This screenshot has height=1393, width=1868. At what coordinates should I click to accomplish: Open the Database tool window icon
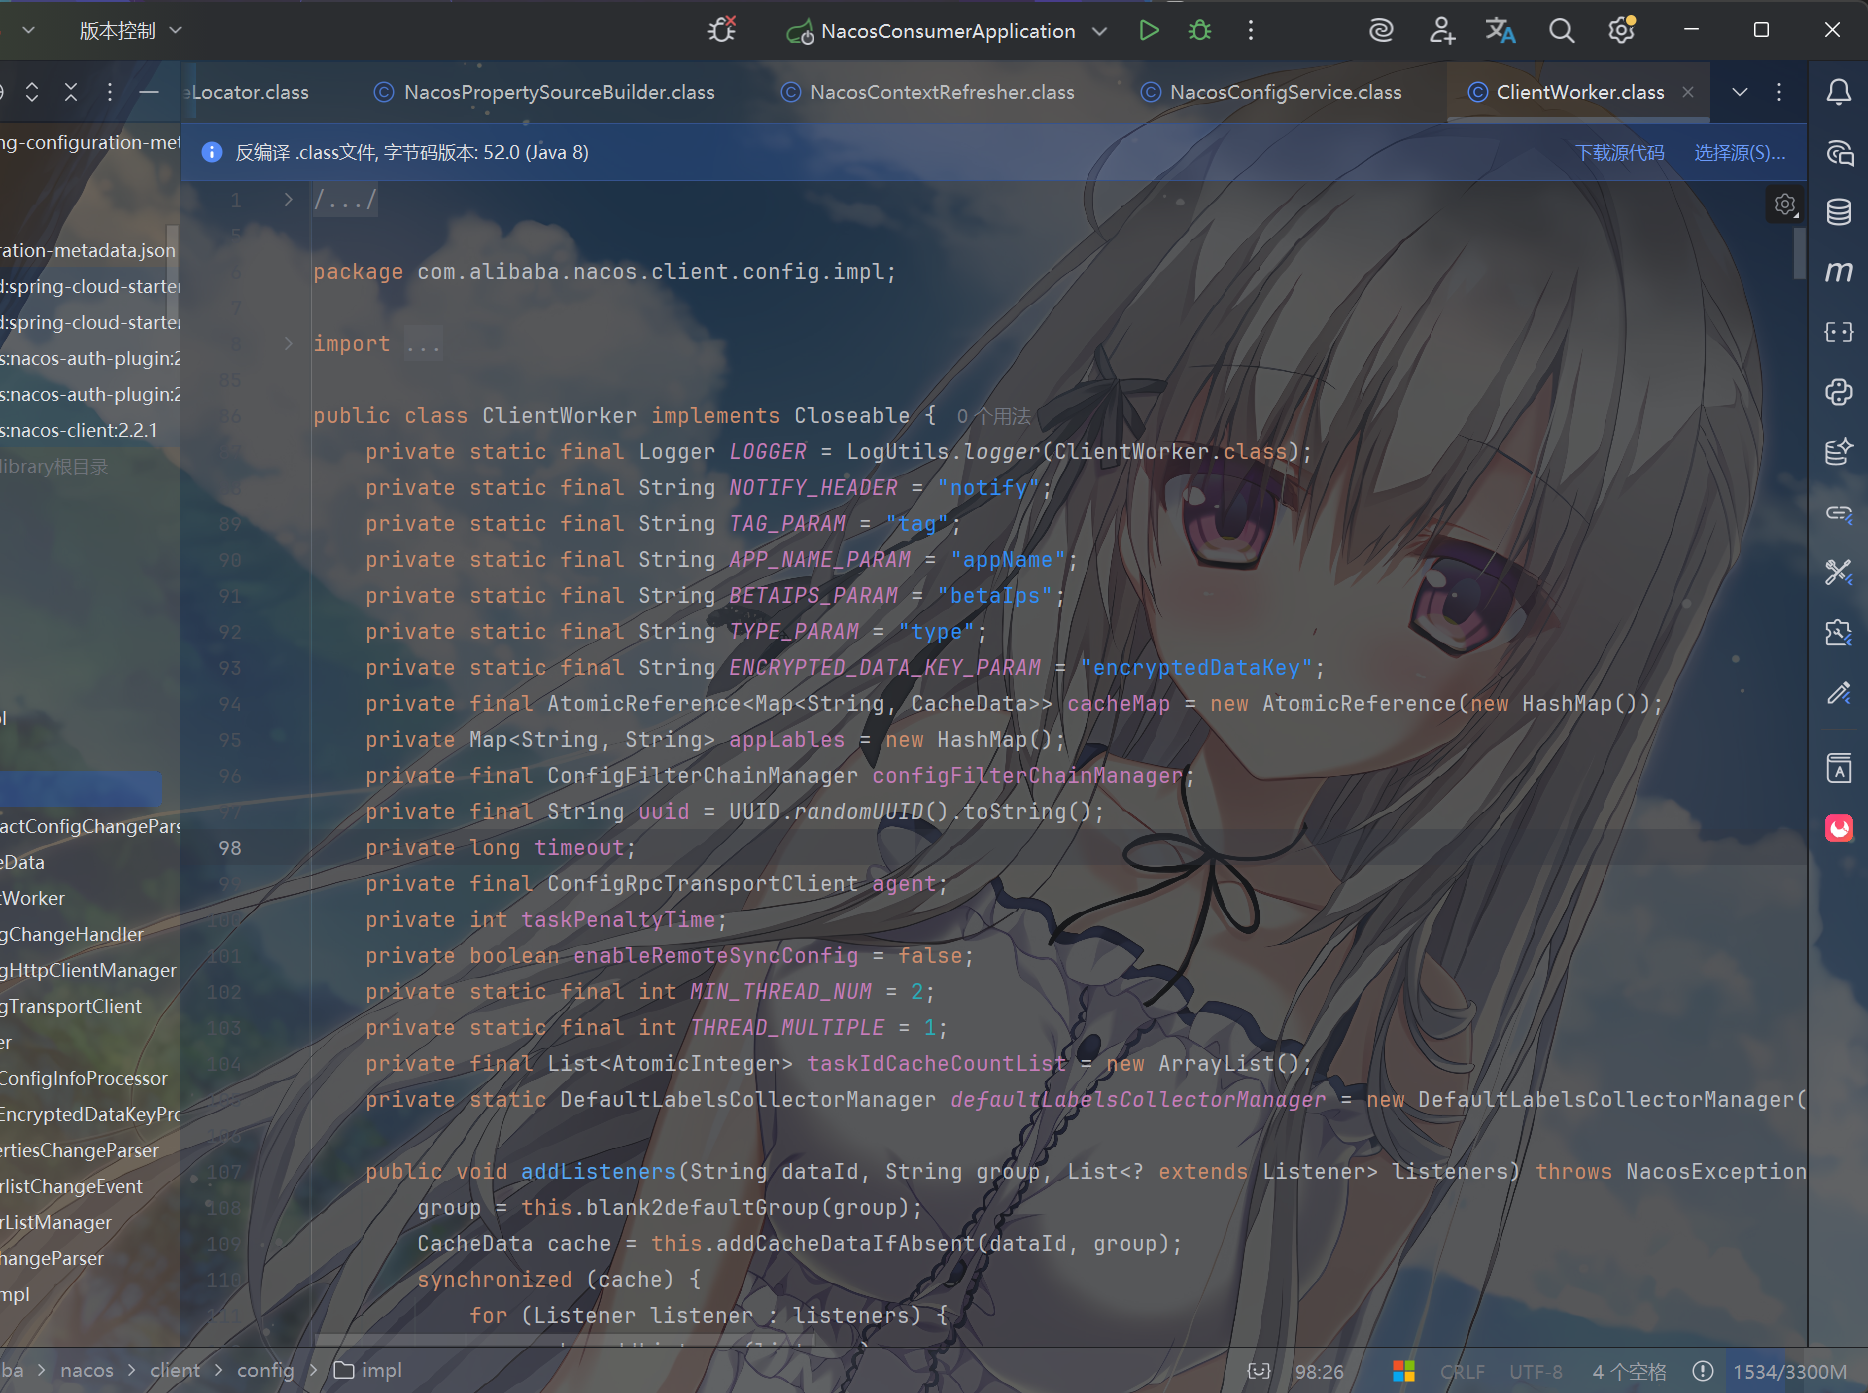1838,212
